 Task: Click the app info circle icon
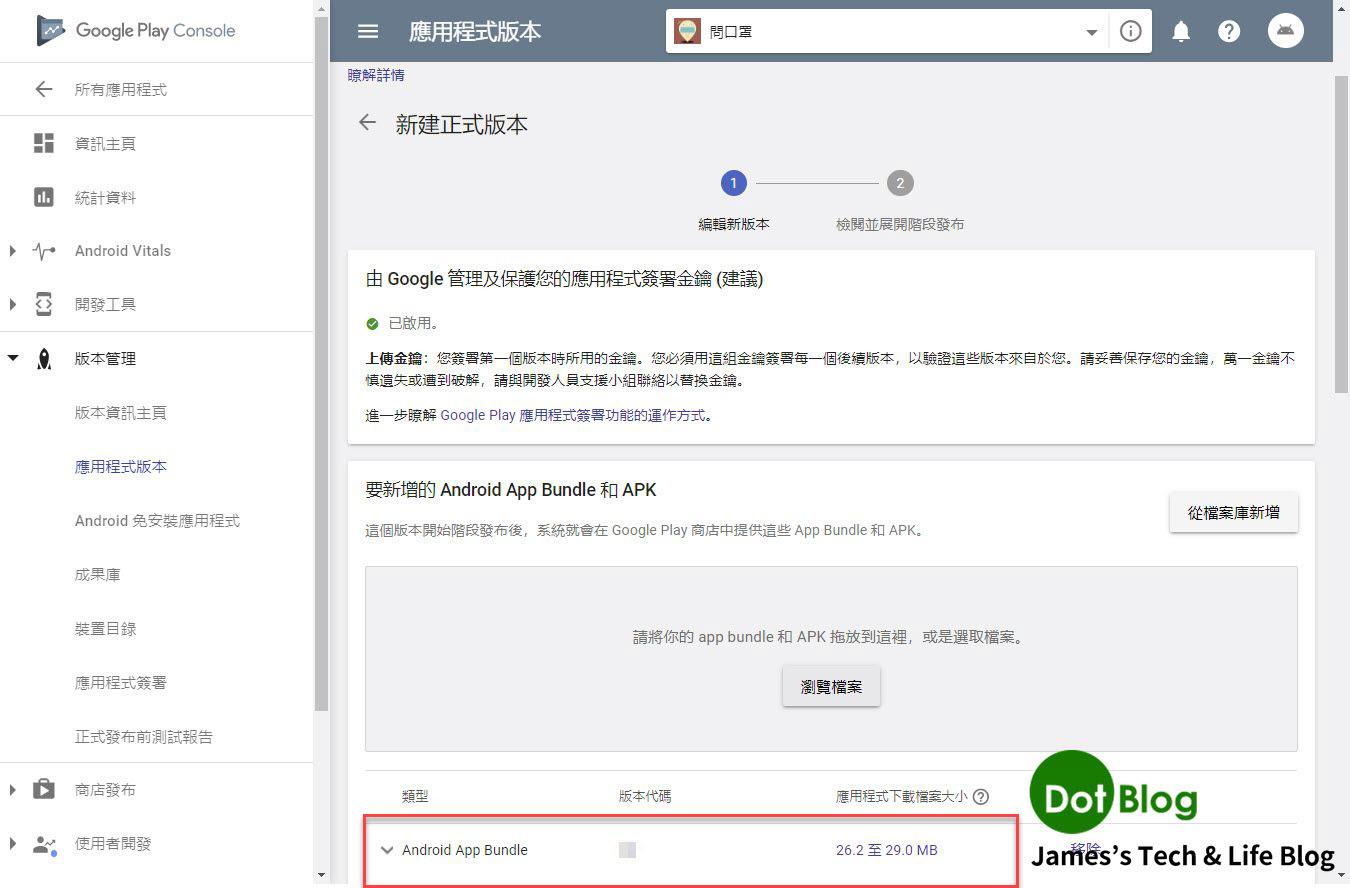click(1130, 31)
